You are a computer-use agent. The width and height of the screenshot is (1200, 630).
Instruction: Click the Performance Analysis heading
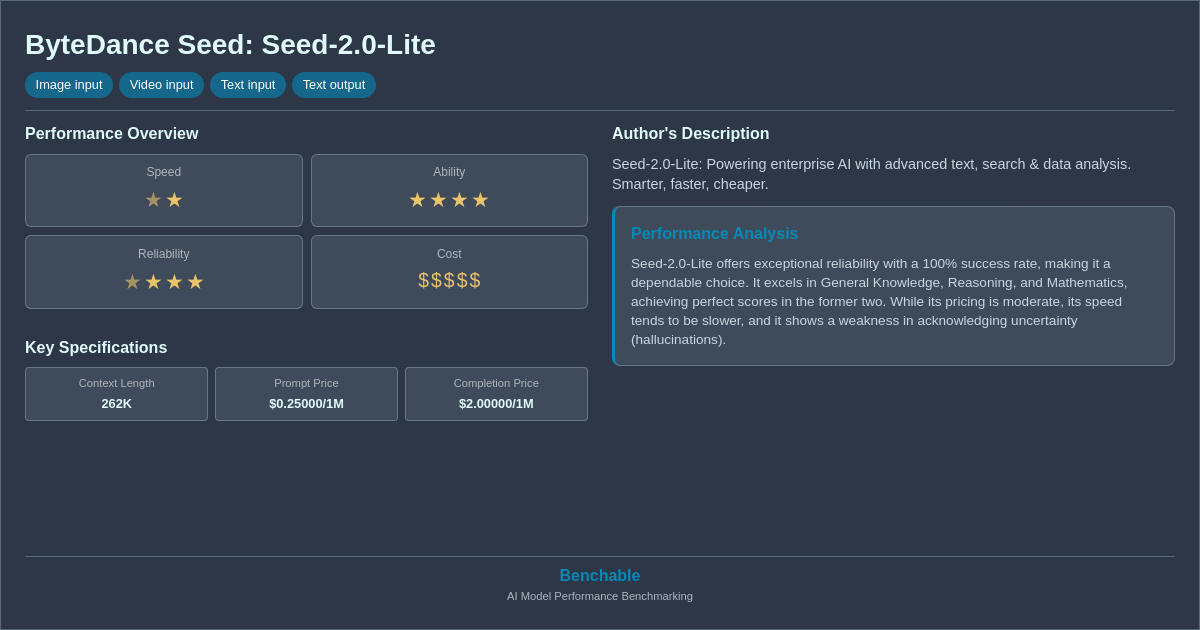[x=714, y=234]
